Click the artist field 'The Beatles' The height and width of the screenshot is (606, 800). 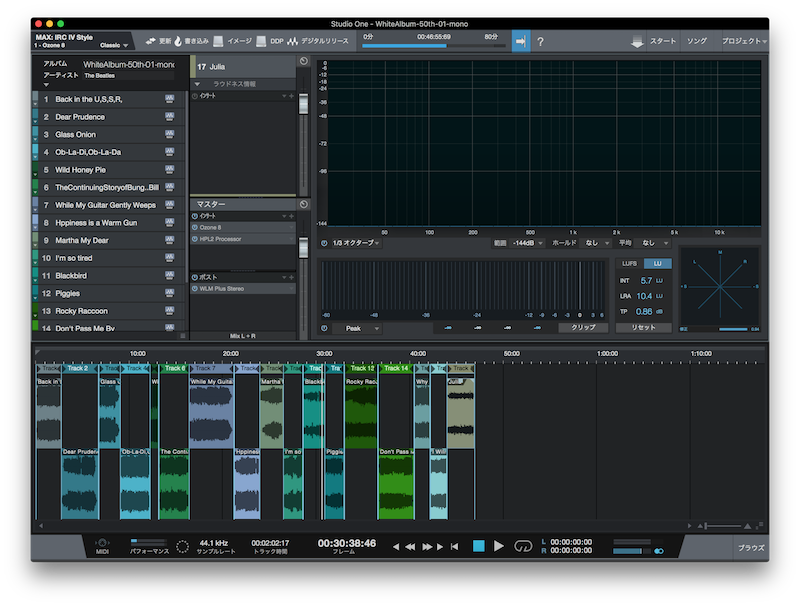click(128, 75)
